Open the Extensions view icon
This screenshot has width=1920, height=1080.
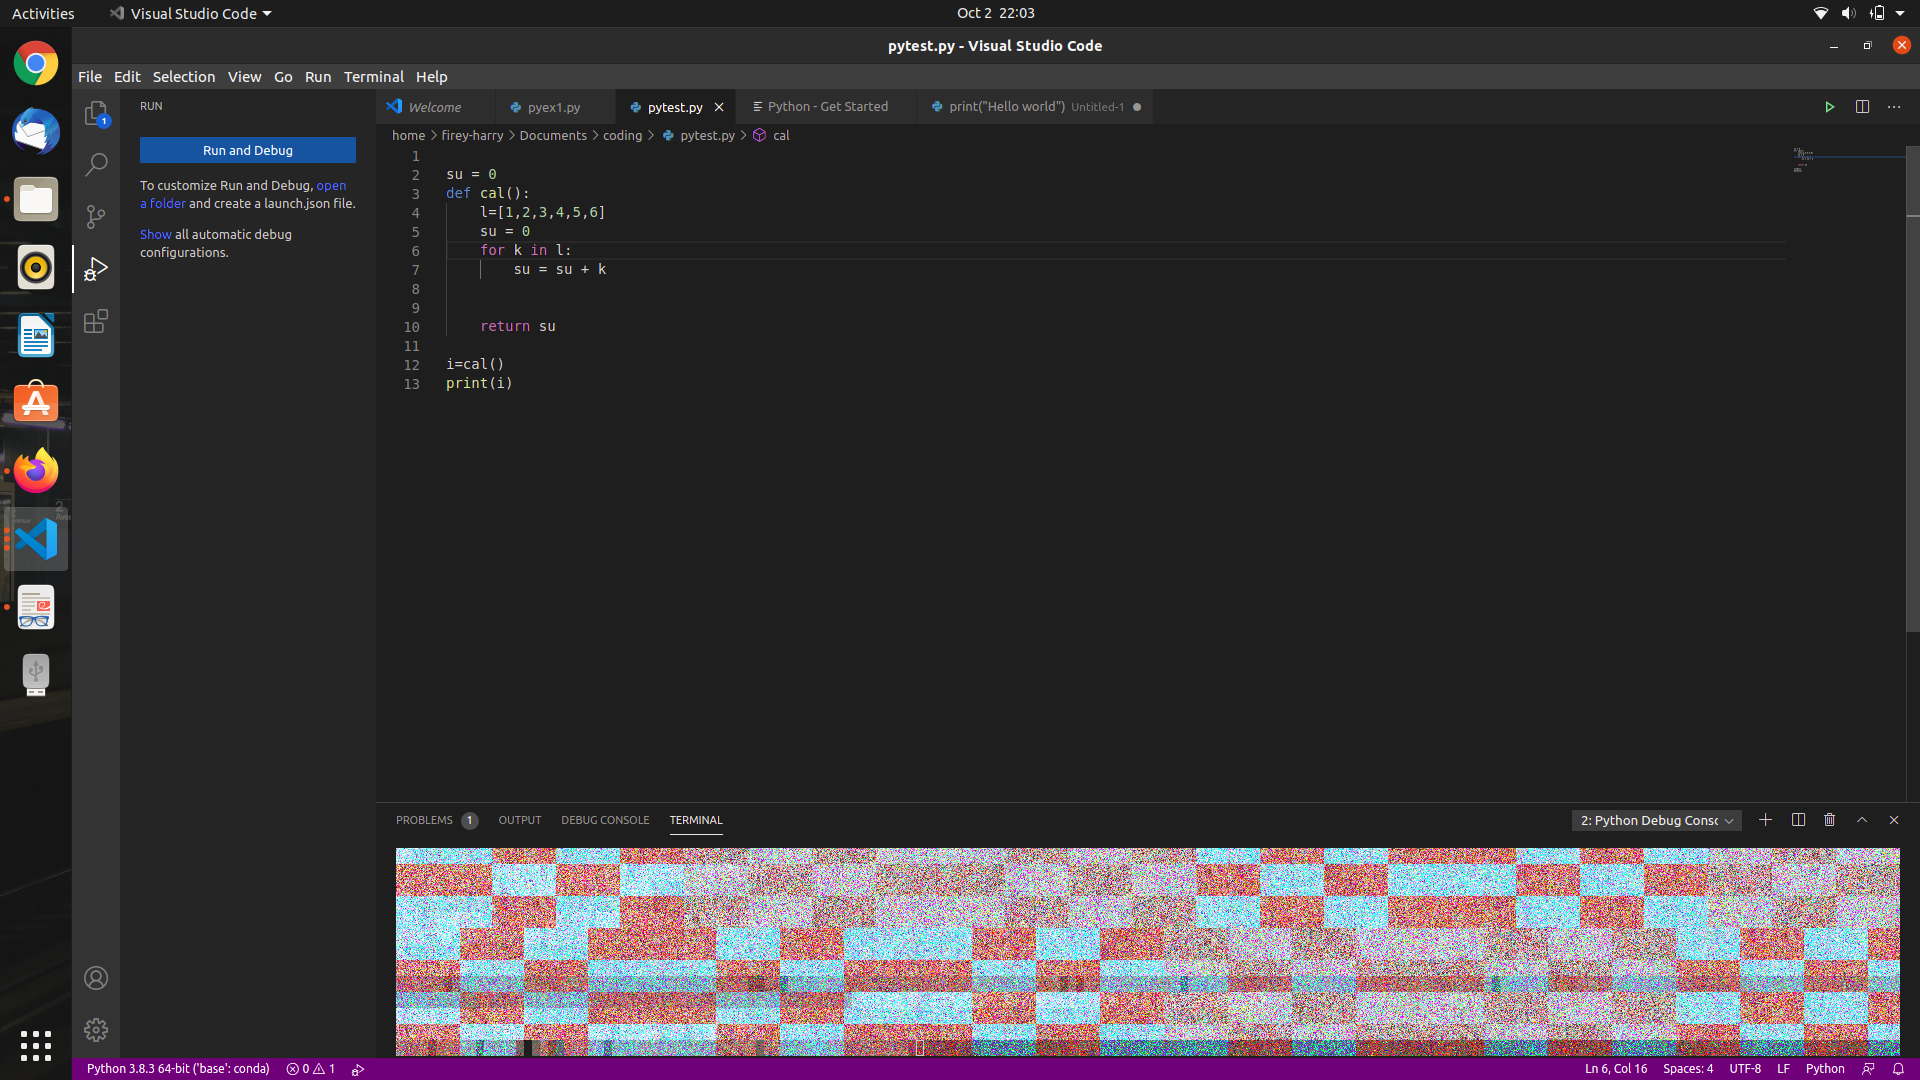[96, 321]
